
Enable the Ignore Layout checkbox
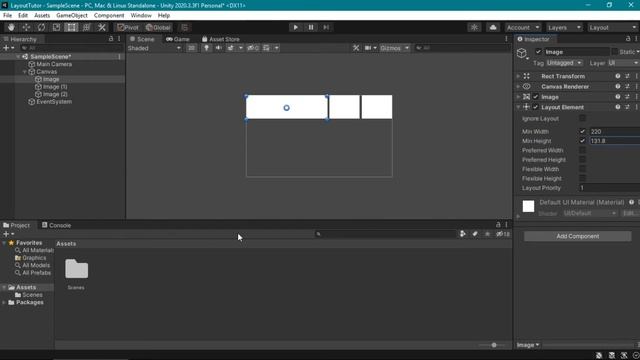[x=582, y=118]
